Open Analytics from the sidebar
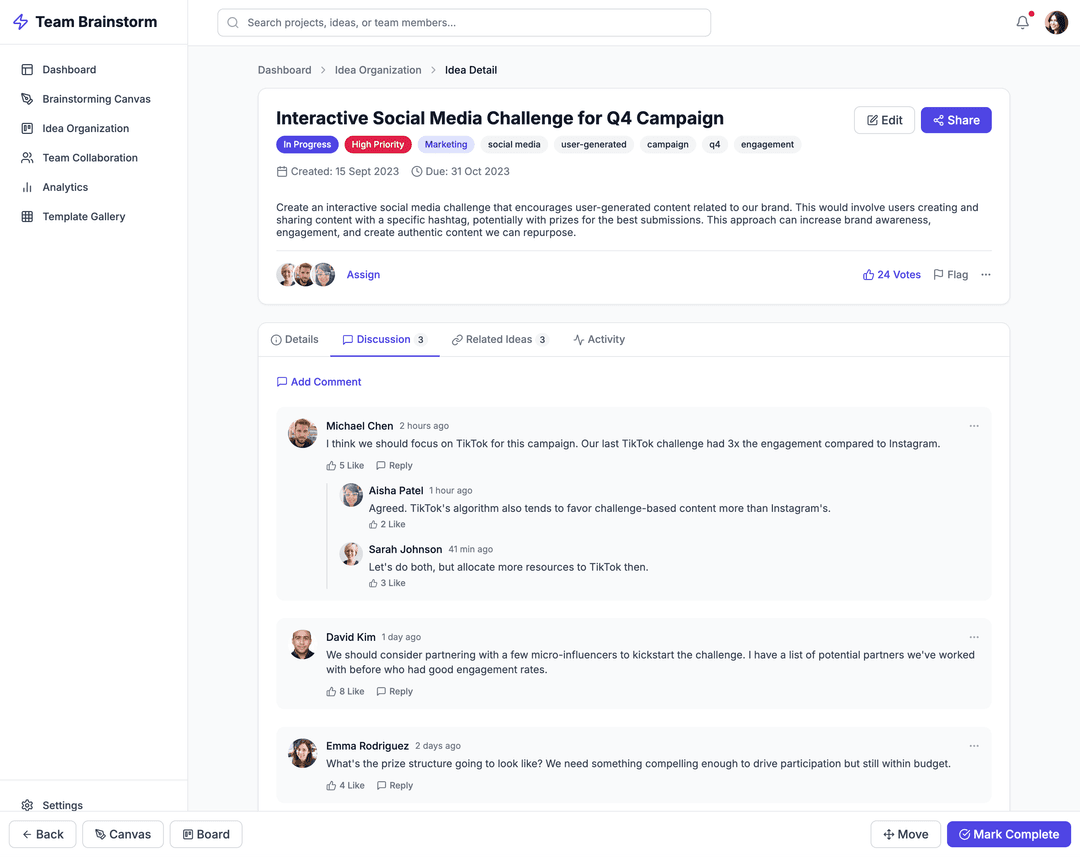 [65, 187]
